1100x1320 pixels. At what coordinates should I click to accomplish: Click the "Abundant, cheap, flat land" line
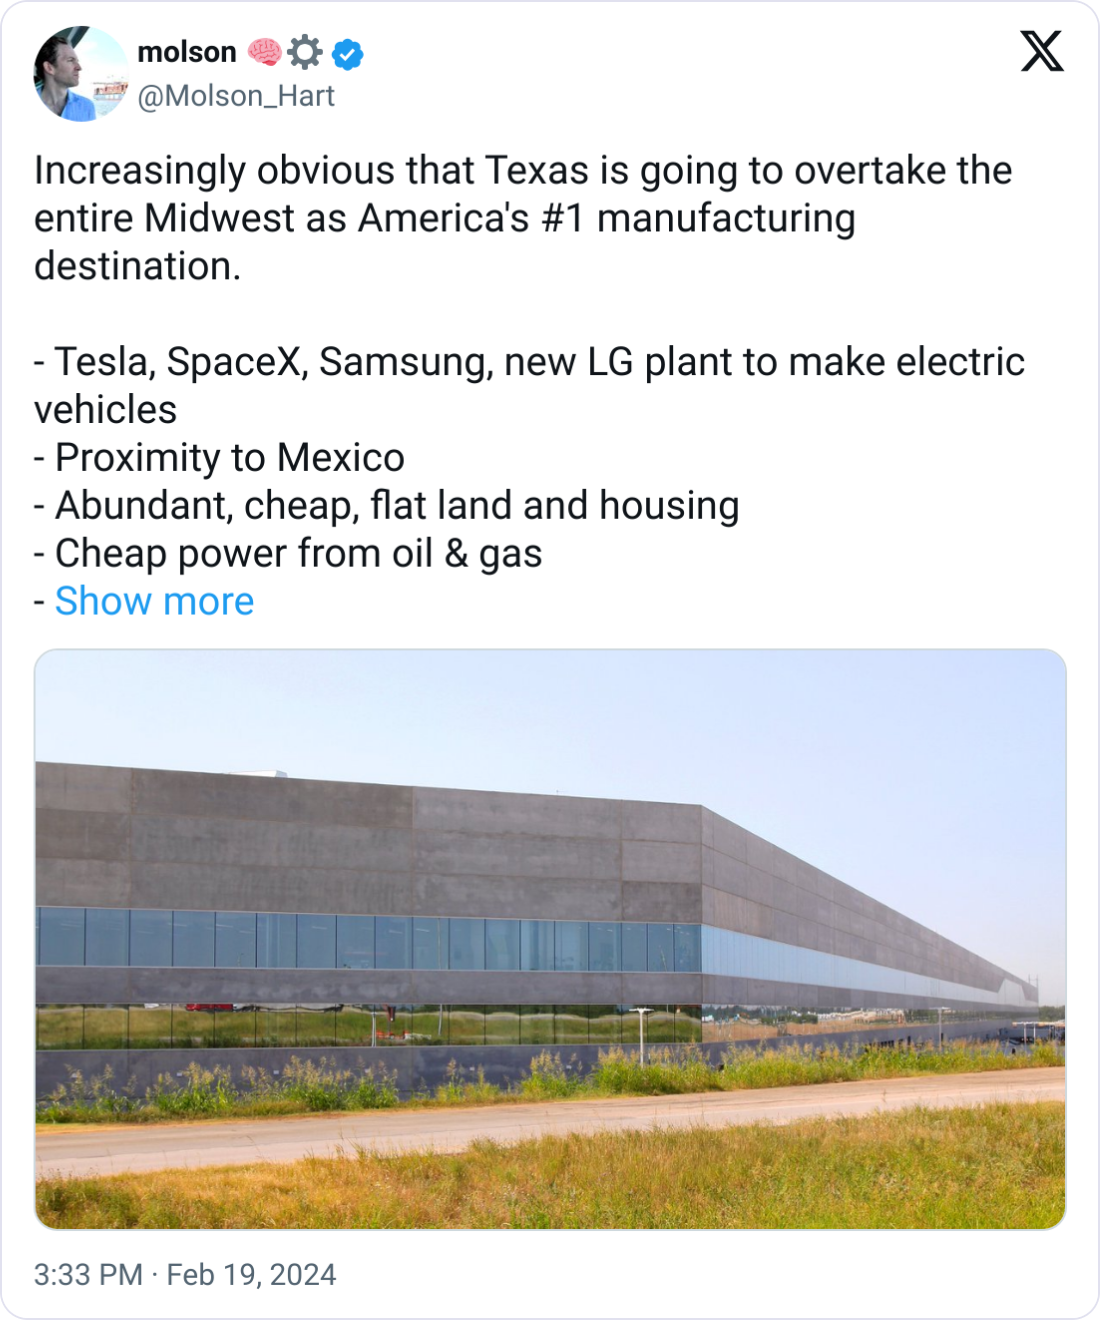click(396, 506)
